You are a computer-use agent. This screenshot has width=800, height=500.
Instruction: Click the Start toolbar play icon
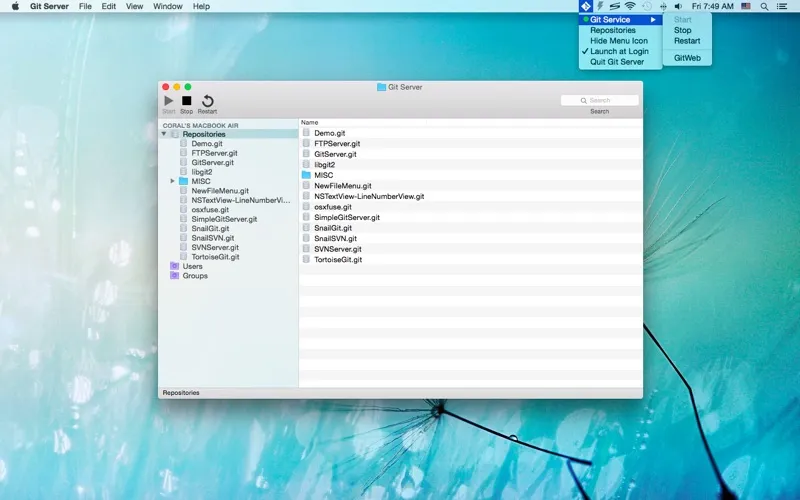click(x=168, y=101)
